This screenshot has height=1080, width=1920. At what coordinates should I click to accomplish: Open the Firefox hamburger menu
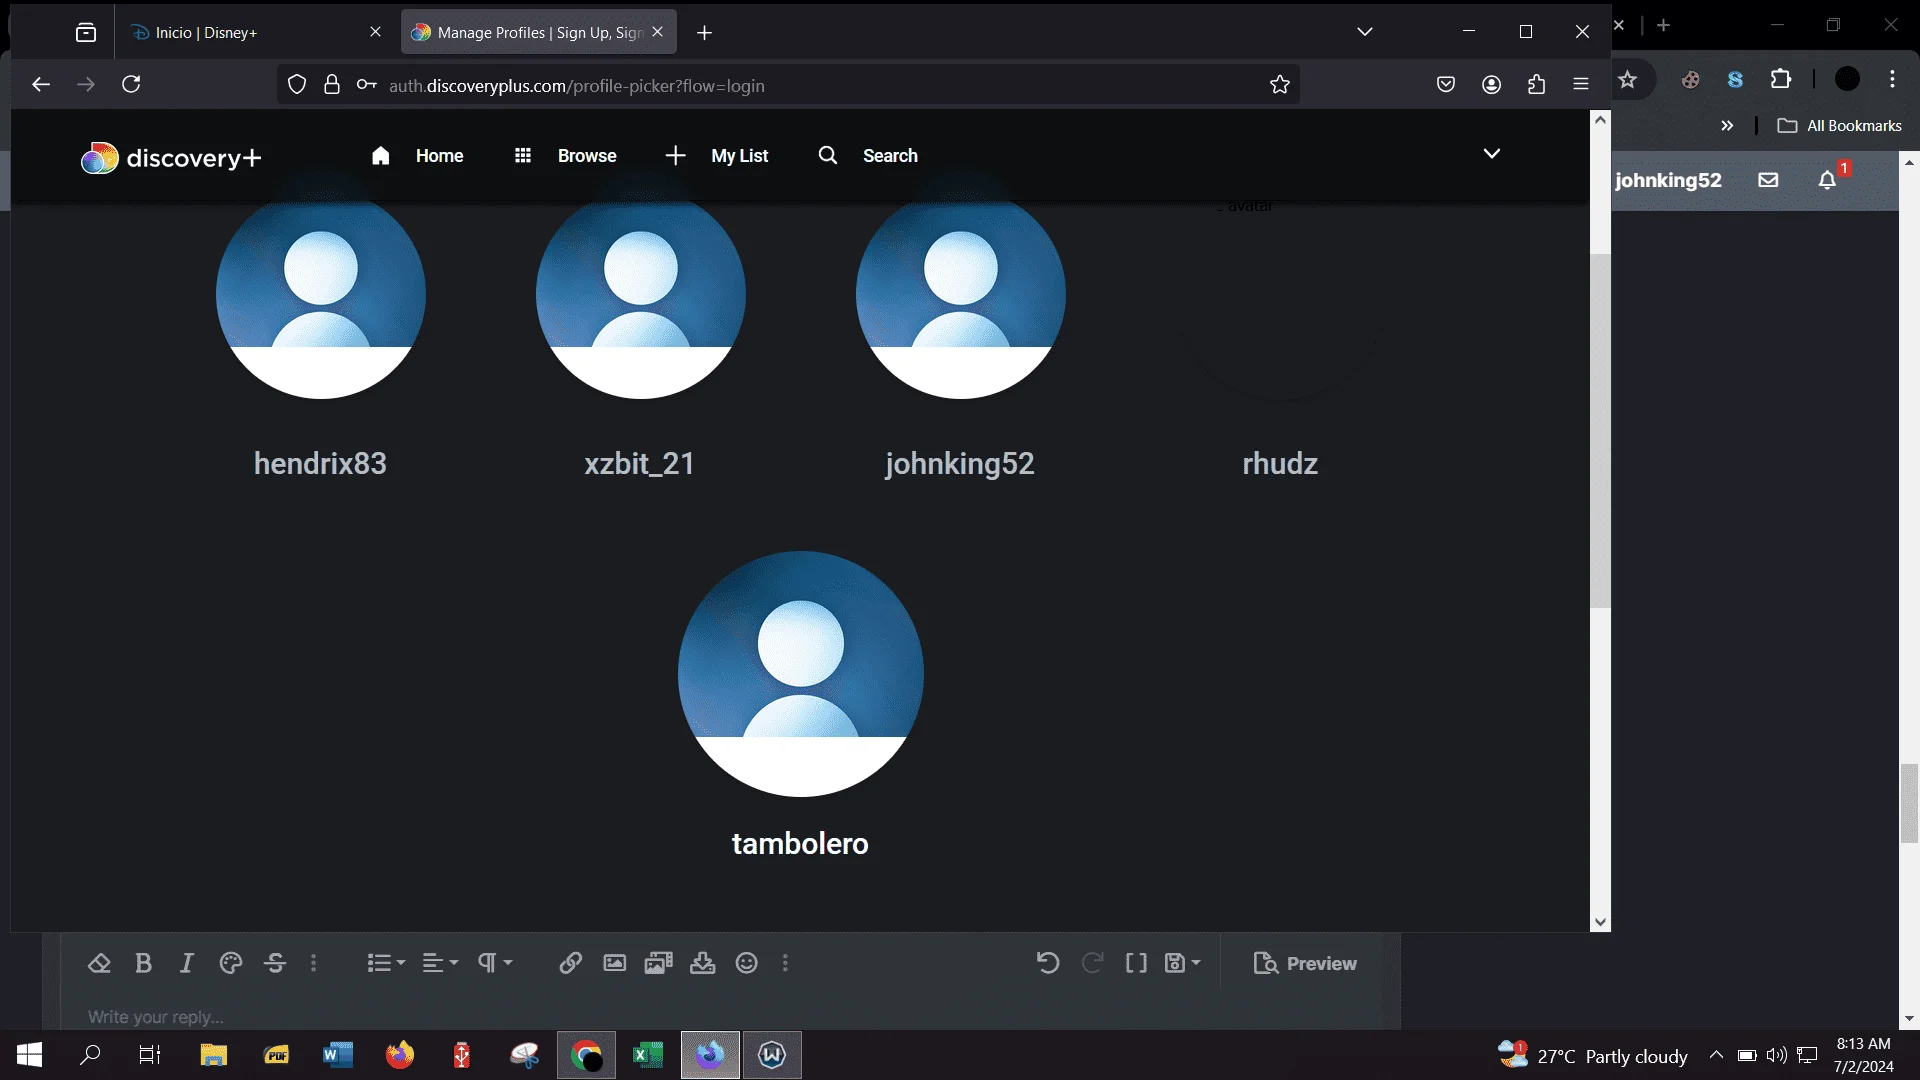pyautogui.click(x=1581, y=85)
